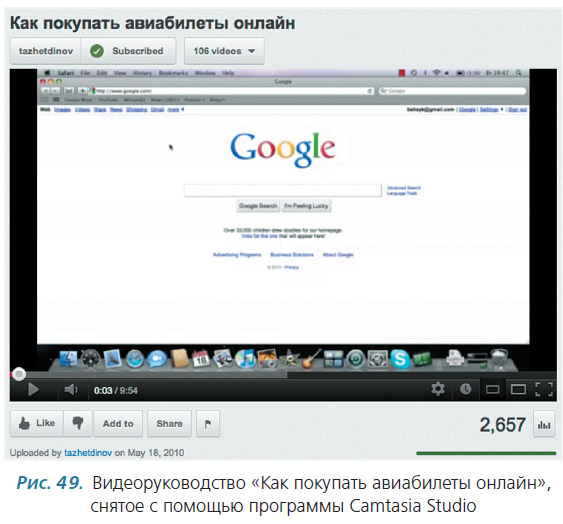Click the Skype icon in the Dock
This screenshot has height=524, width=563.
pos(400,358)
